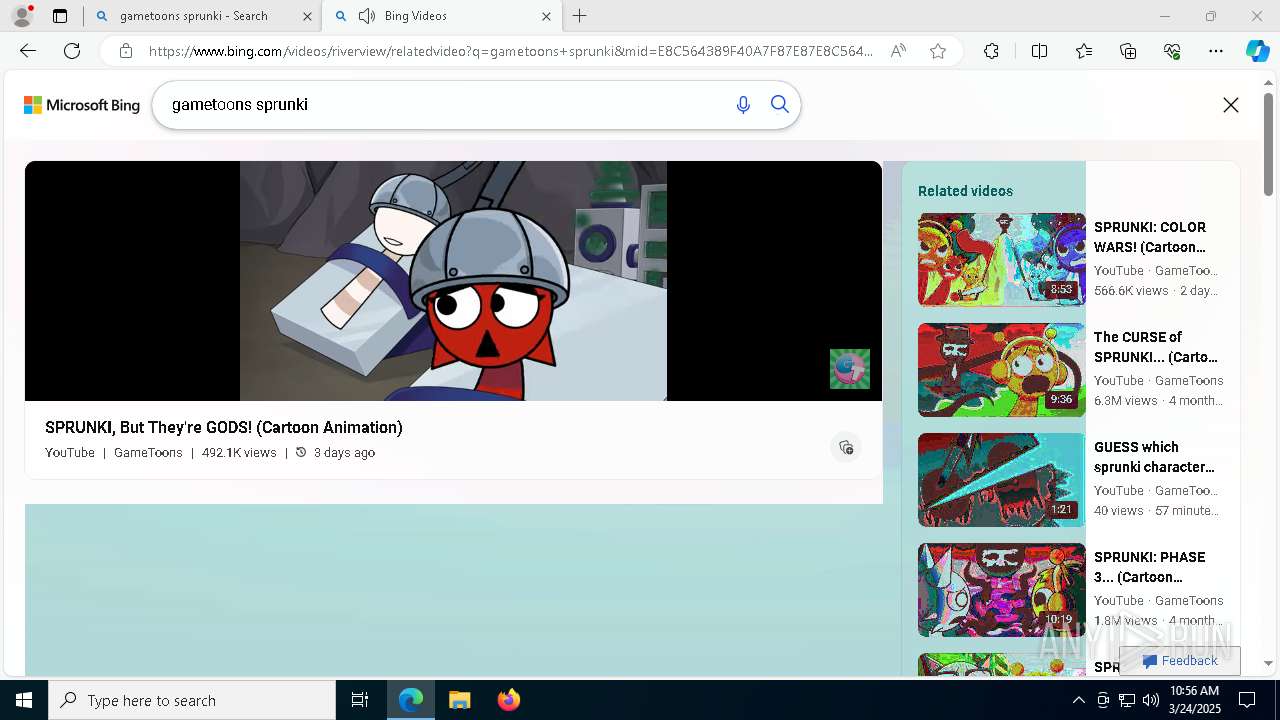This screenshot has height=720, width=1280.
Task: Open the Windows Start menu
Action: point(24,700)
